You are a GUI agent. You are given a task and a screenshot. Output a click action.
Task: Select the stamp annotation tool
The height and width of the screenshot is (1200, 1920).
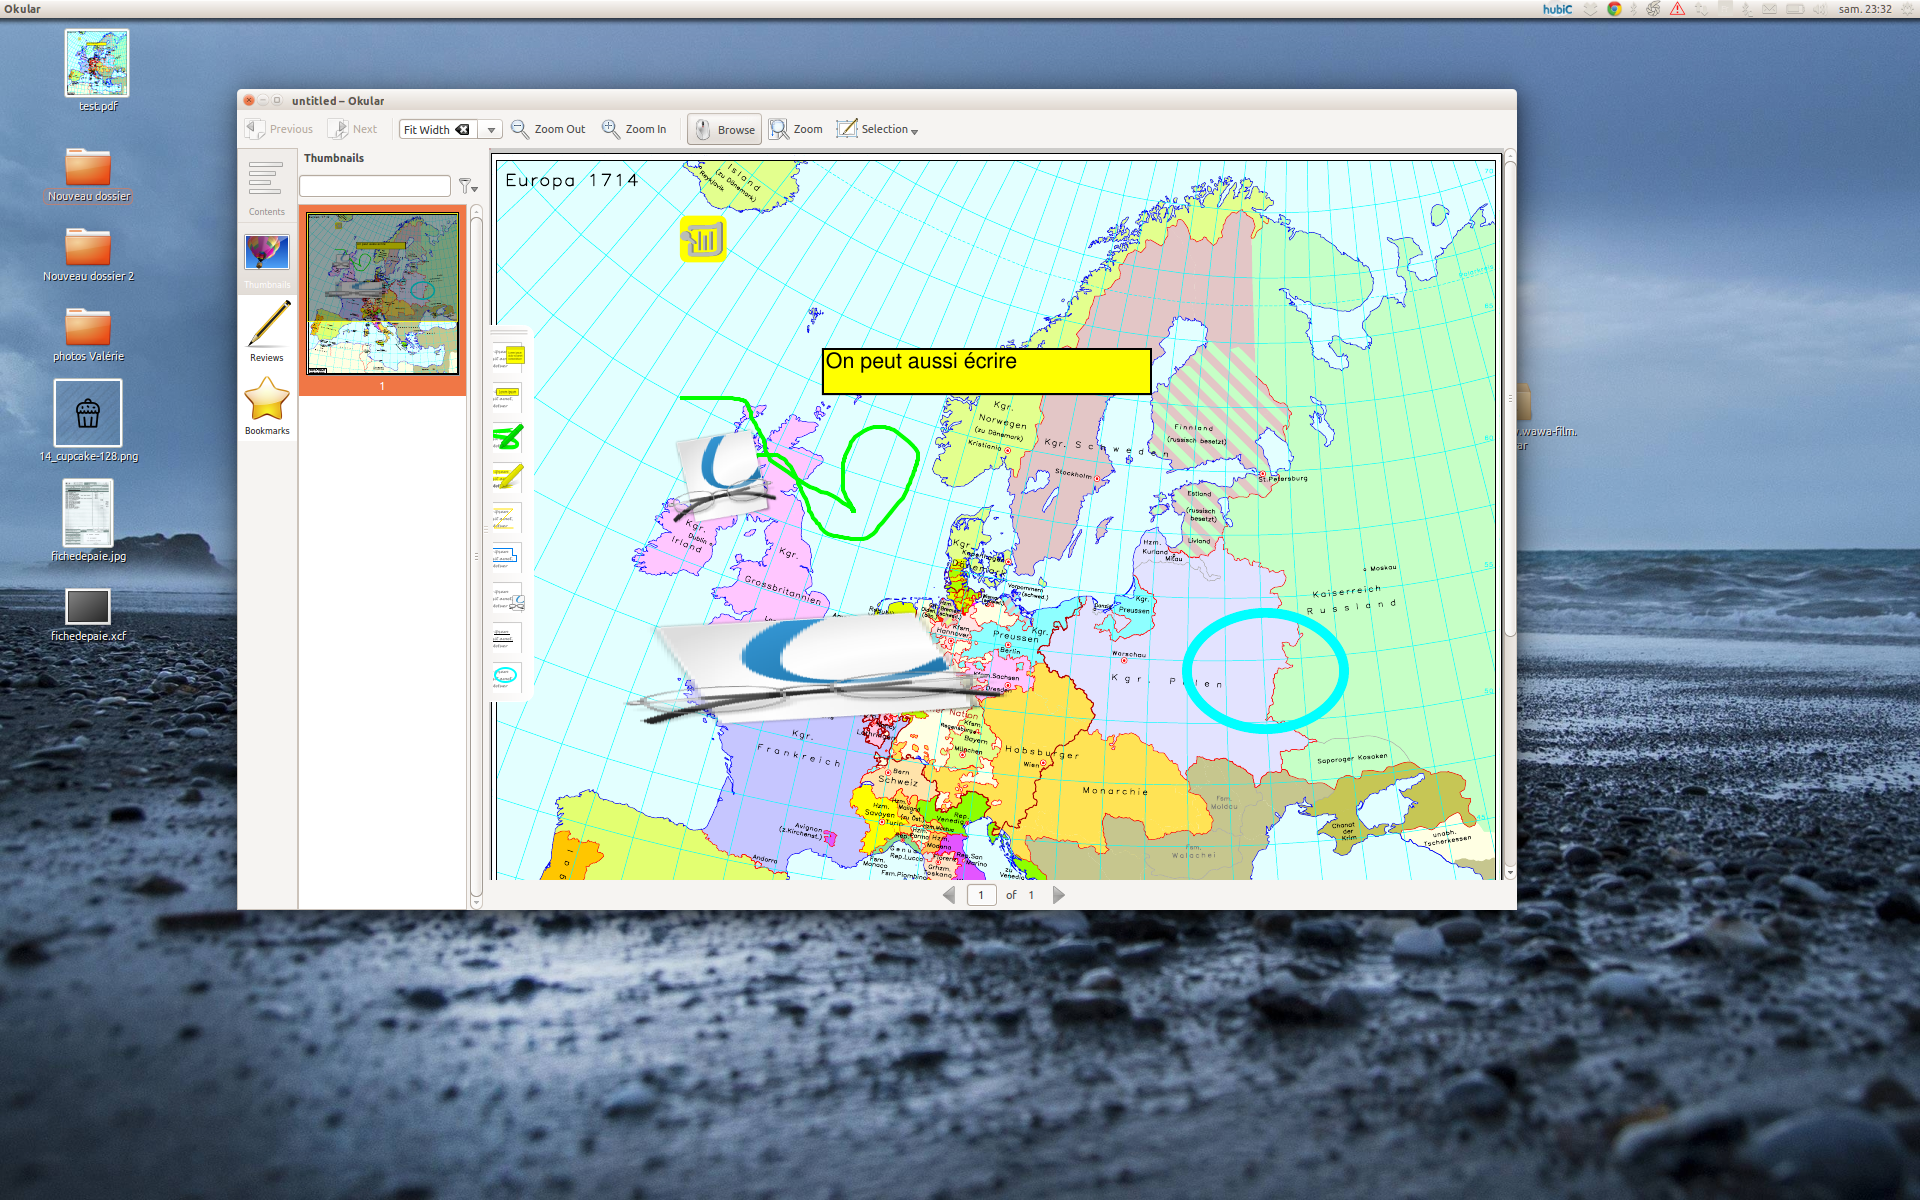[x=508, y=597]
